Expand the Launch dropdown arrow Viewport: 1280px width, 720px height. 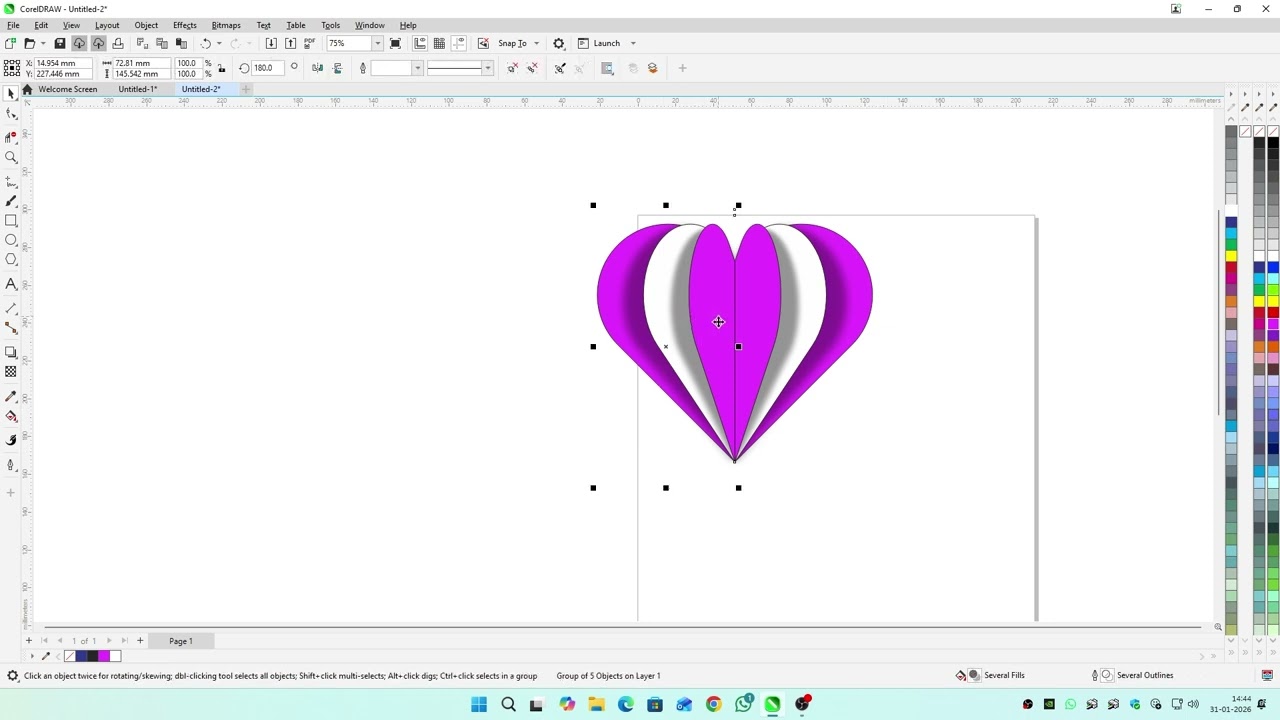click(x=633, y=43)
